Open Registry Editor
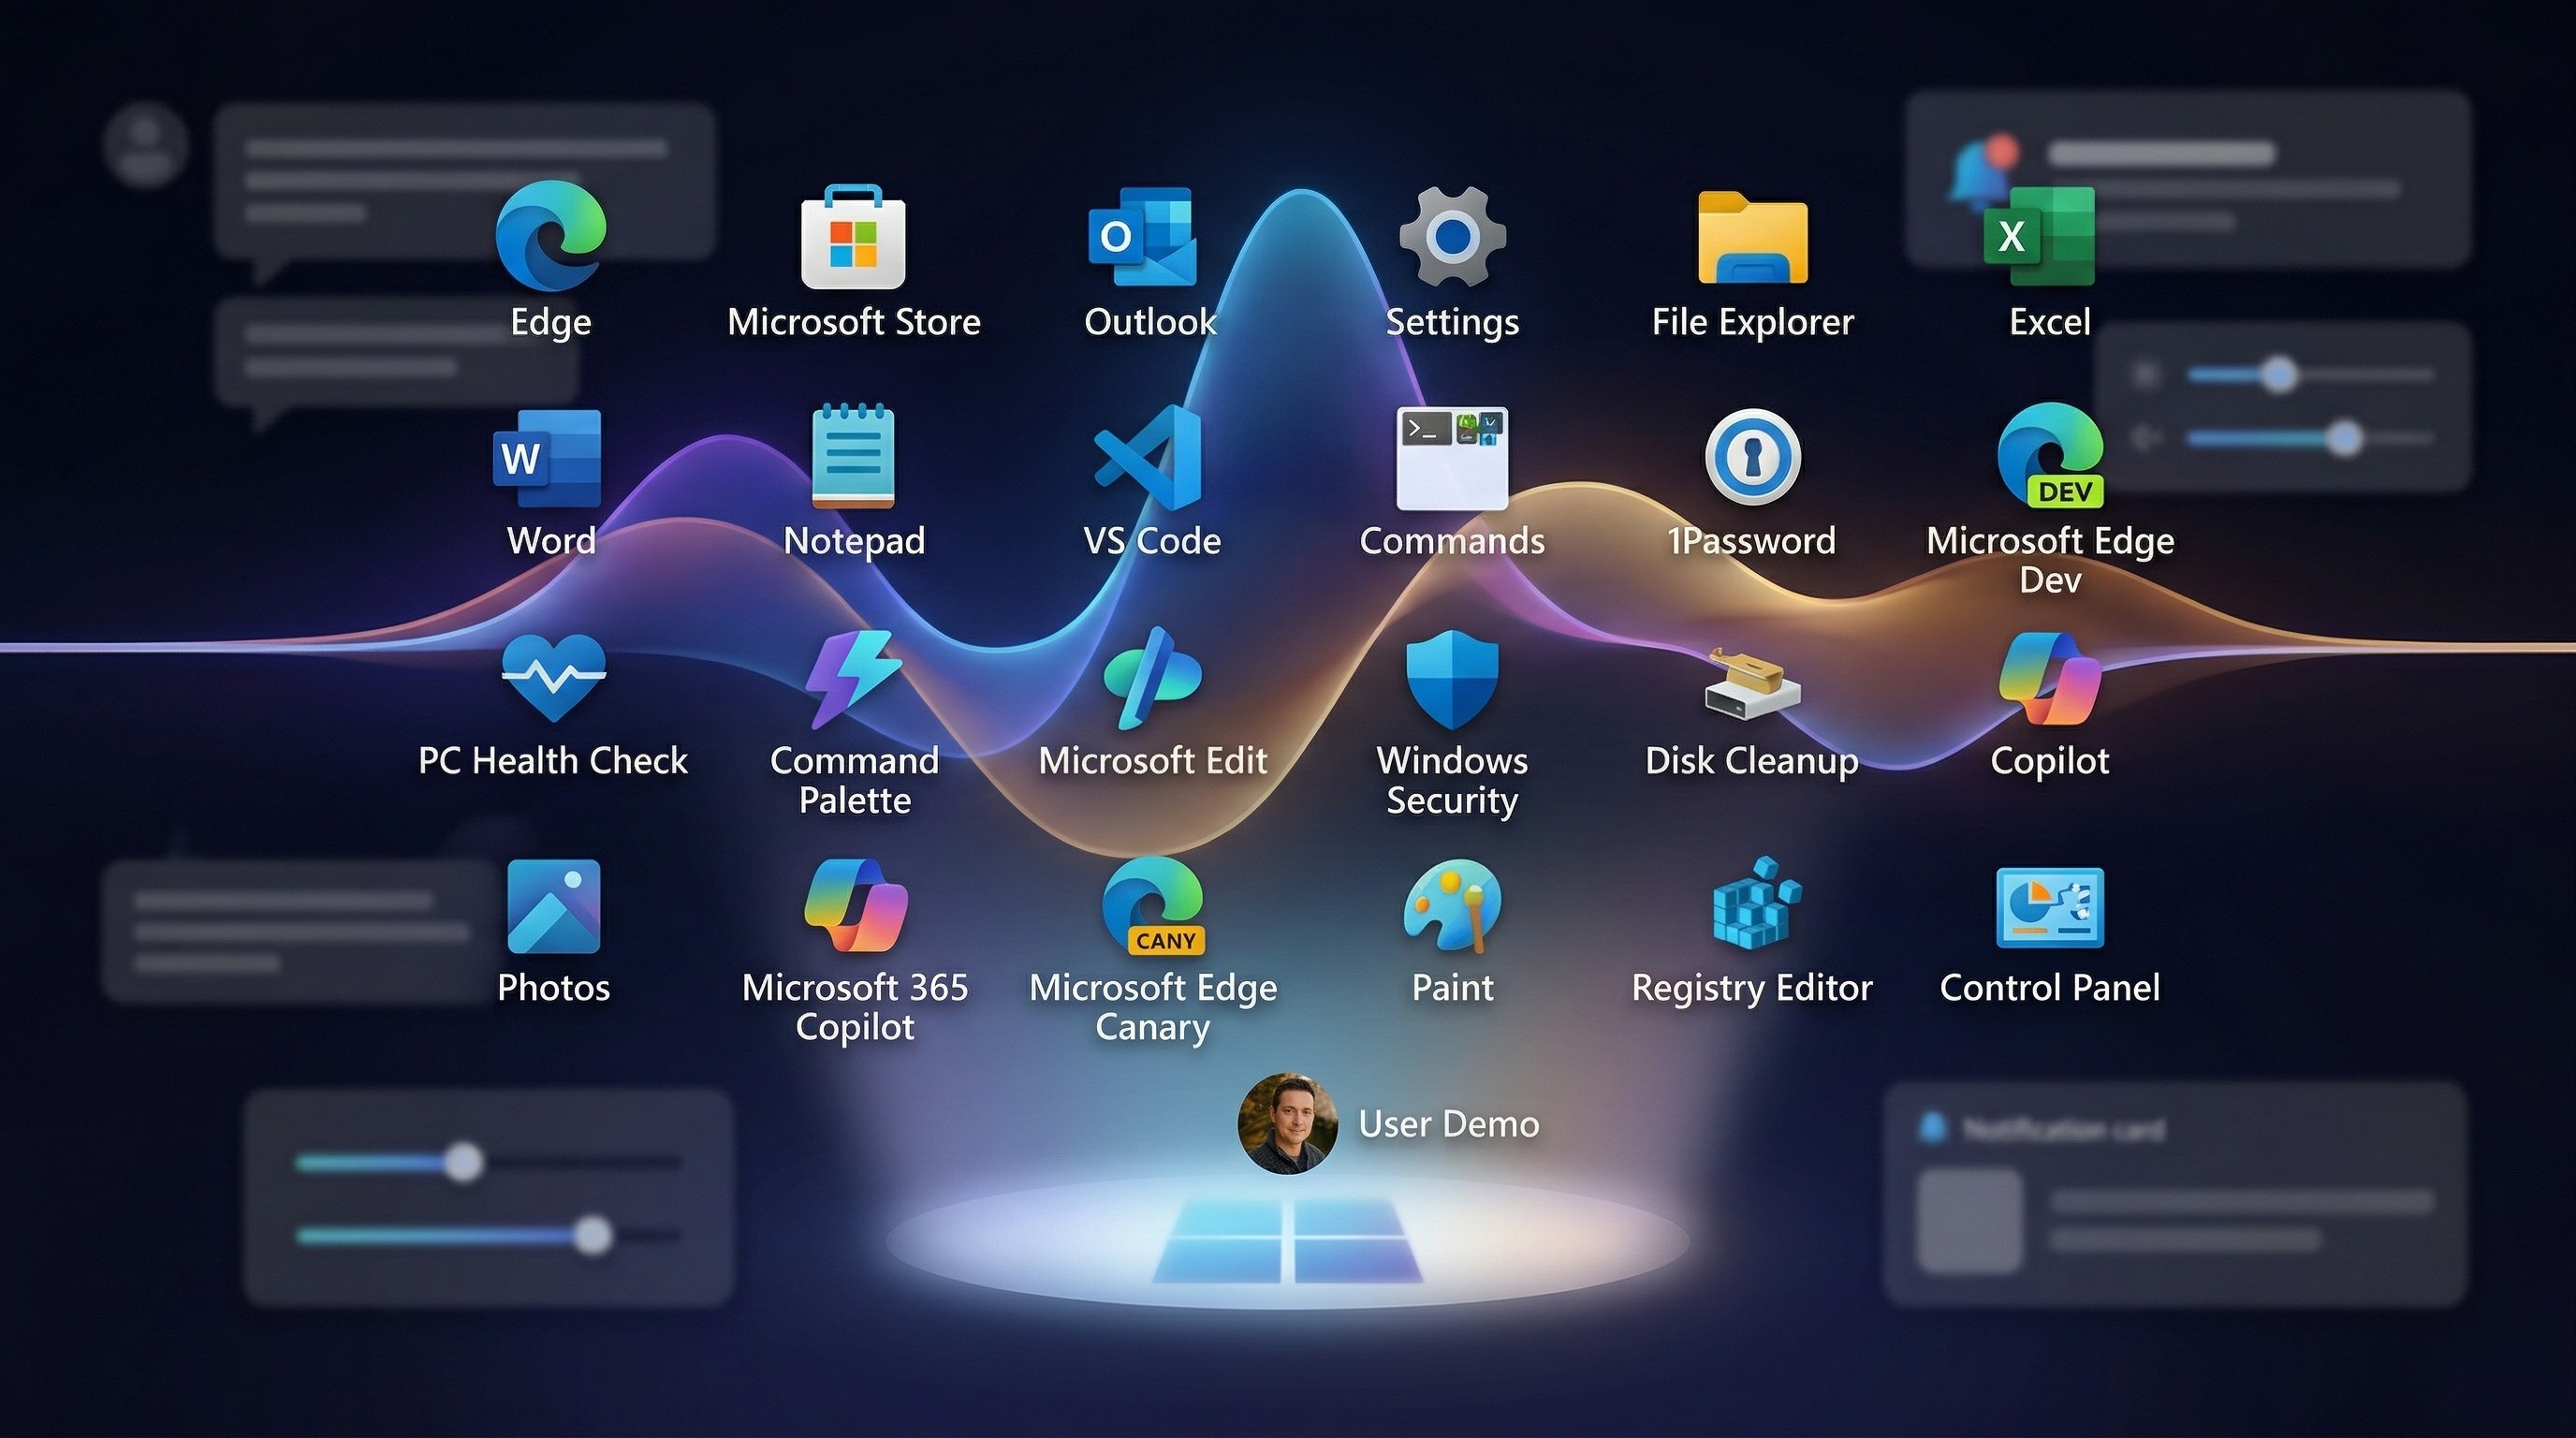The width and height of the screenshot is (2576, 1438). [x=1752, y=912]
